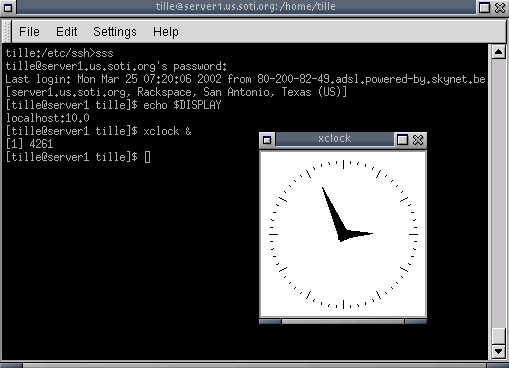Click the vertical scrollbar thumb
Image resolution: width=509 pixels, height=368 pixels.
[x=499, y=335]
